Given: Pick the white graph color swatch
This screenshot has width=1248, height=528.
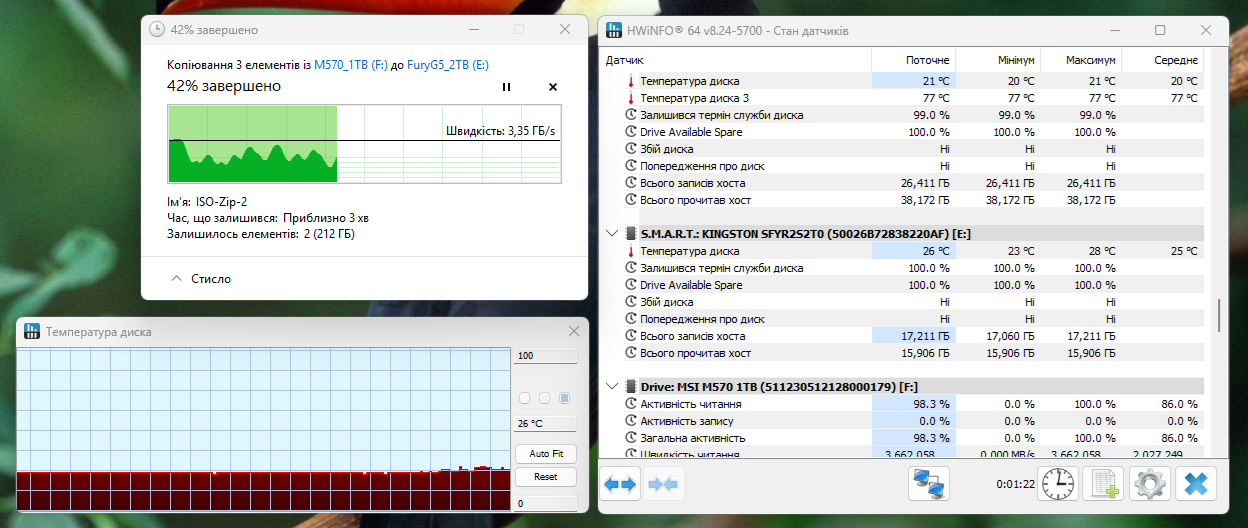Looking at the screenshot, I should click(x=525, y=398).
